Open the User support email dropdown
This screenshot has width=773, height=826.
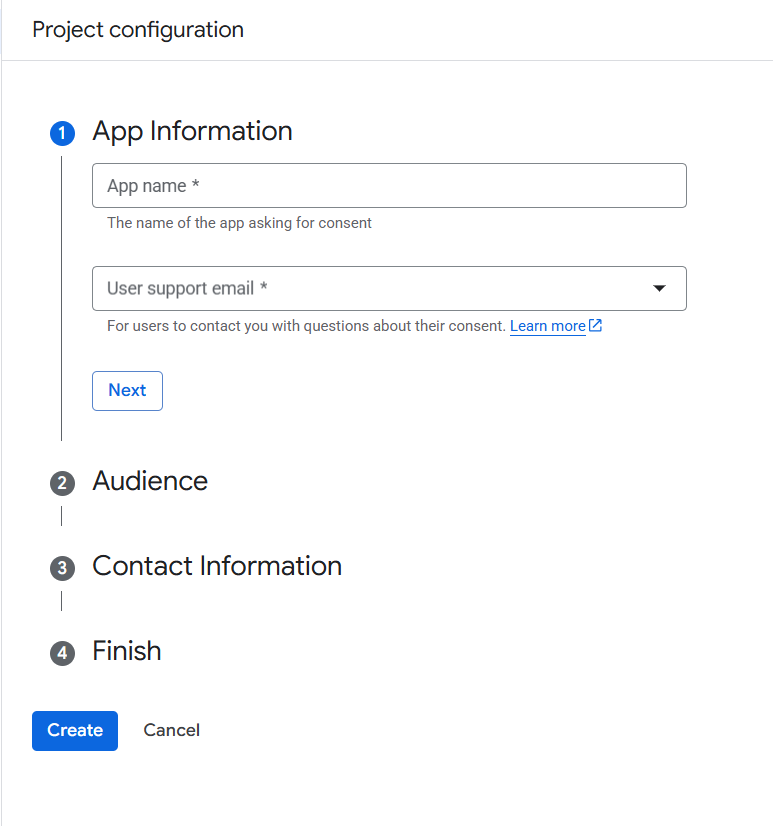389,287
